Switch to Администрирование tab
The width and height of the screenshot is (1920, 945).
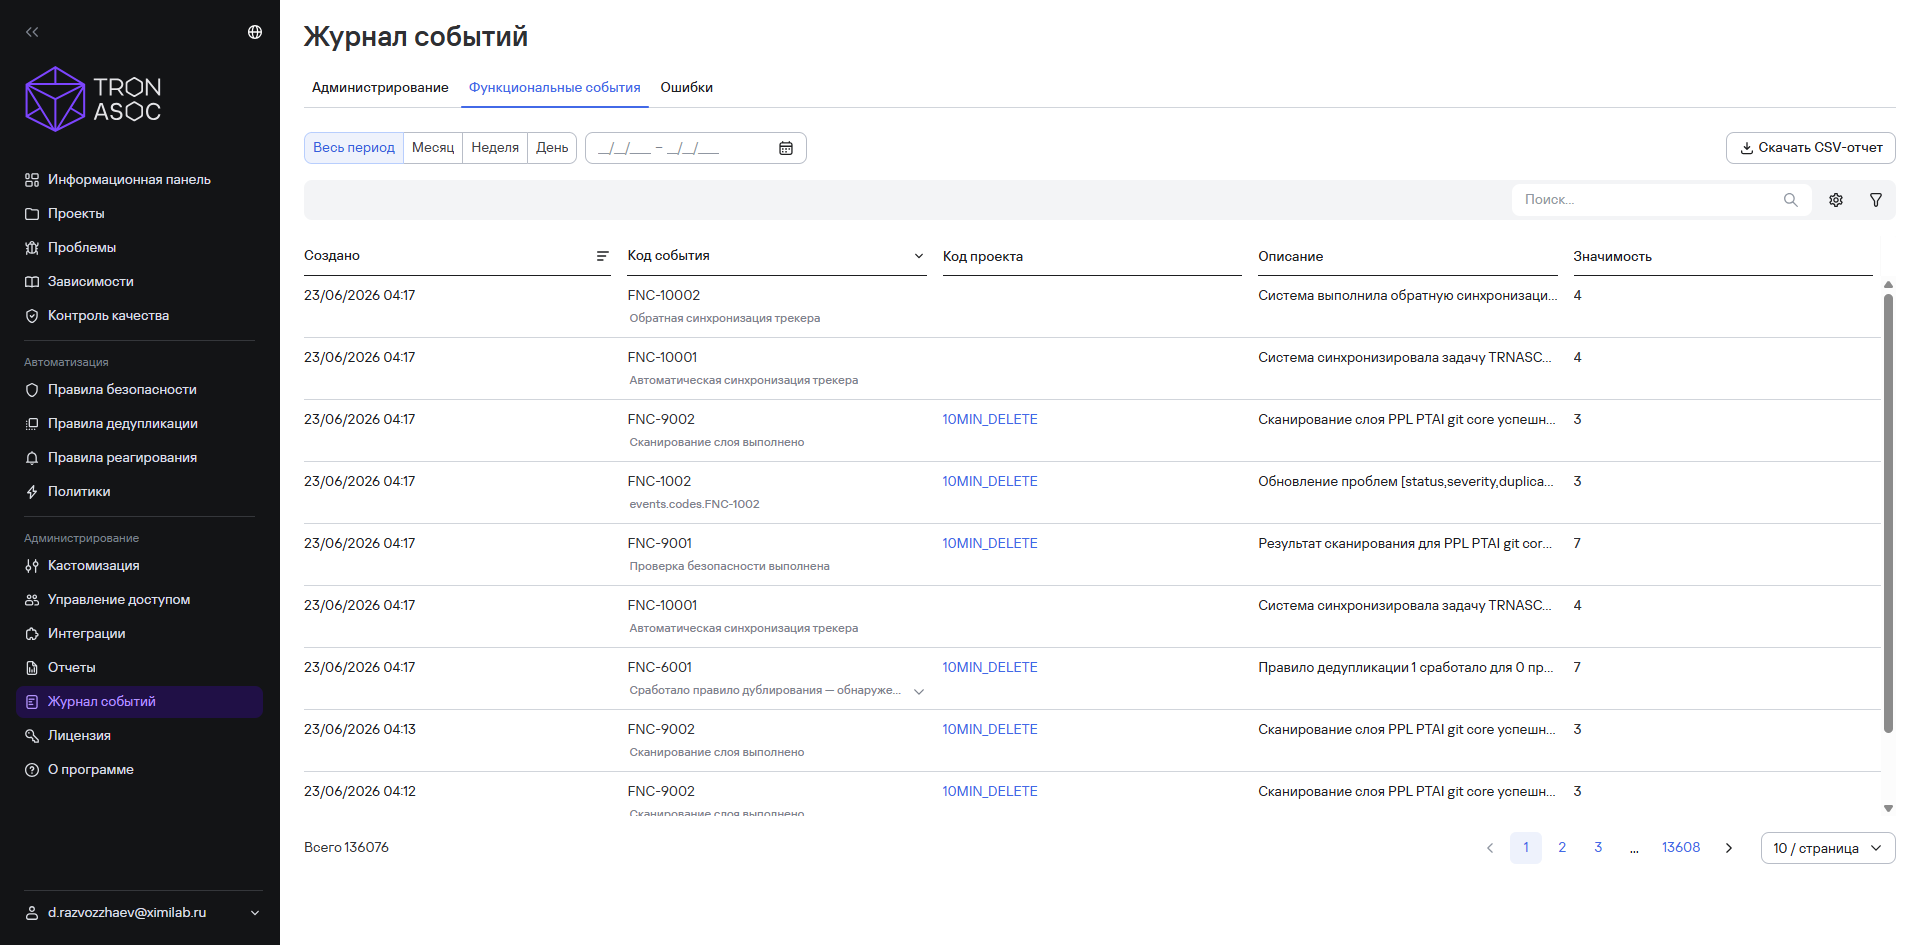[x=380, y=88]
